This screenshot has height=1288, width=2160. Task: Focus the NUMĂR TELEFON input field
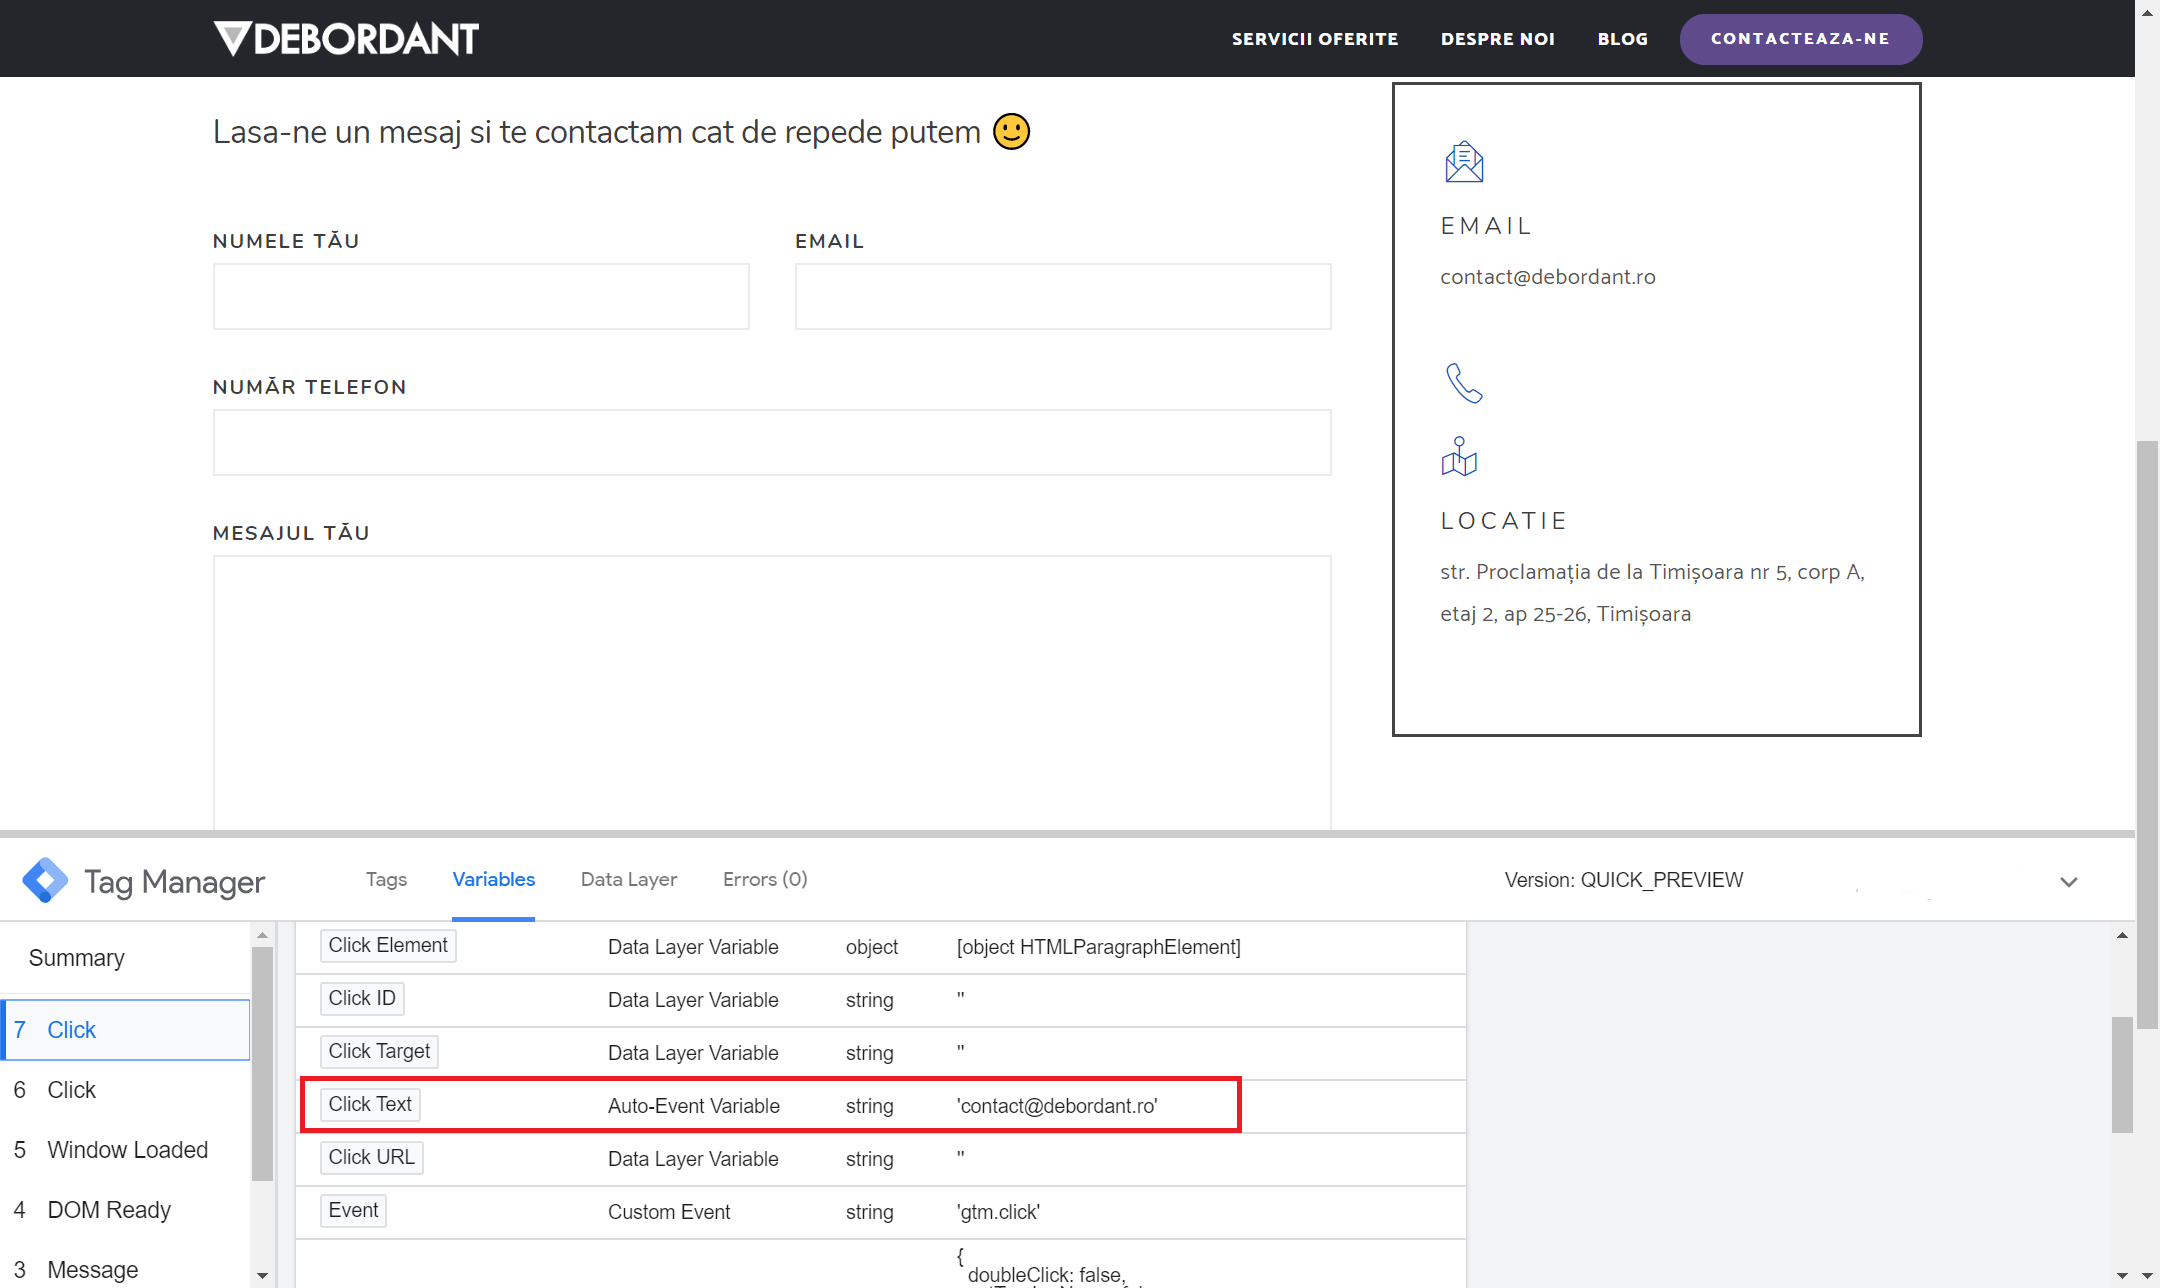771,442
